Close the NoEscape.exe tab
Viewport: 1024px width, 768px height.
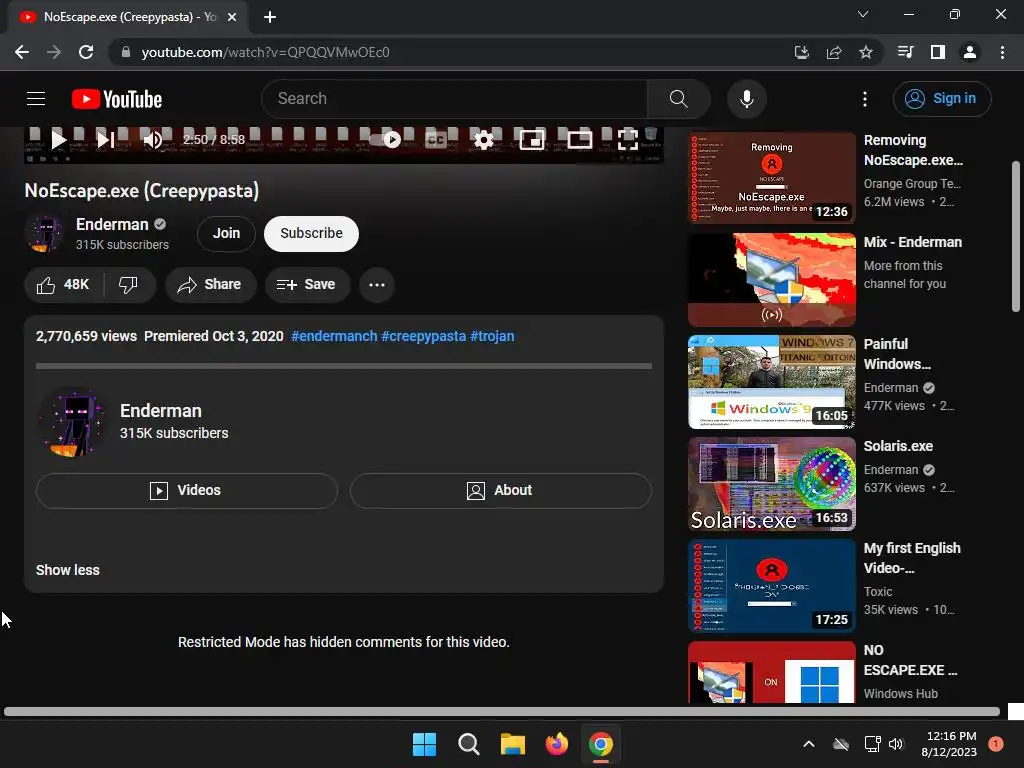232,17
